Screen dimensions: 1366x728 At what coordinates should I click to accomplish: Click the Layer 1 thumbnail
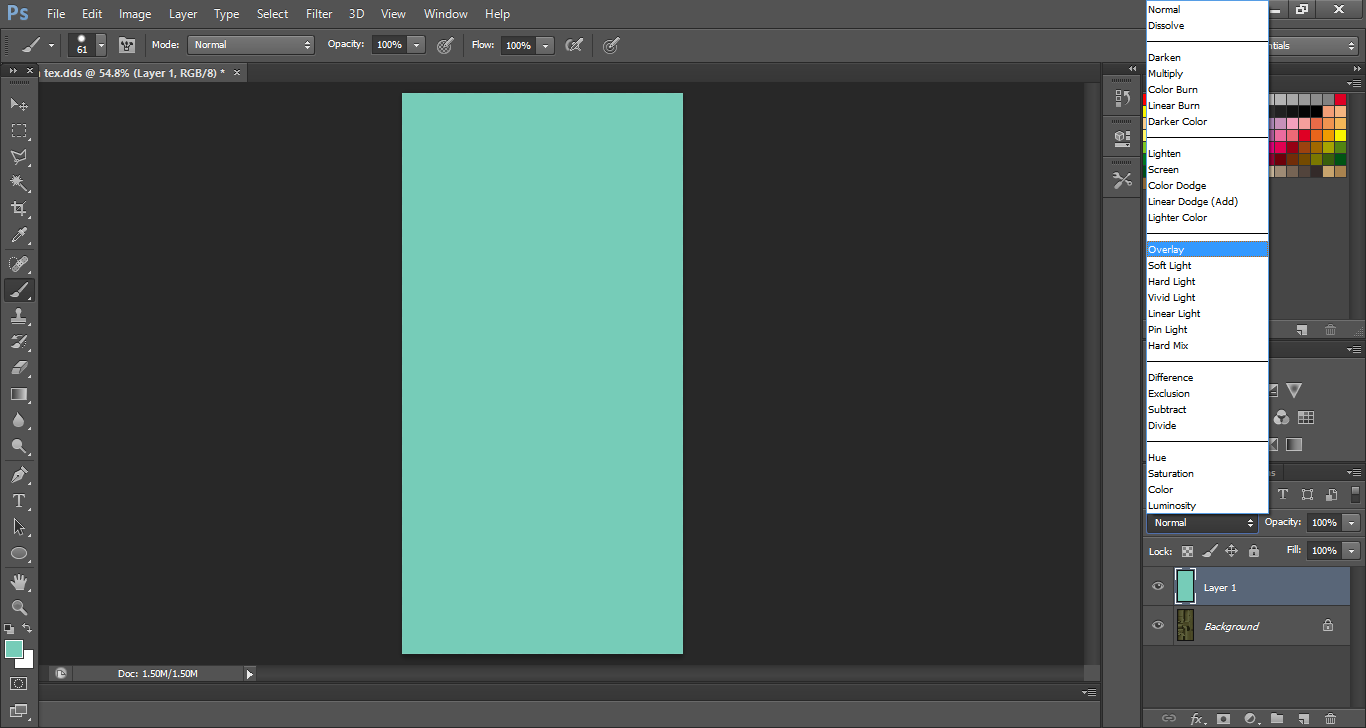1185,587
